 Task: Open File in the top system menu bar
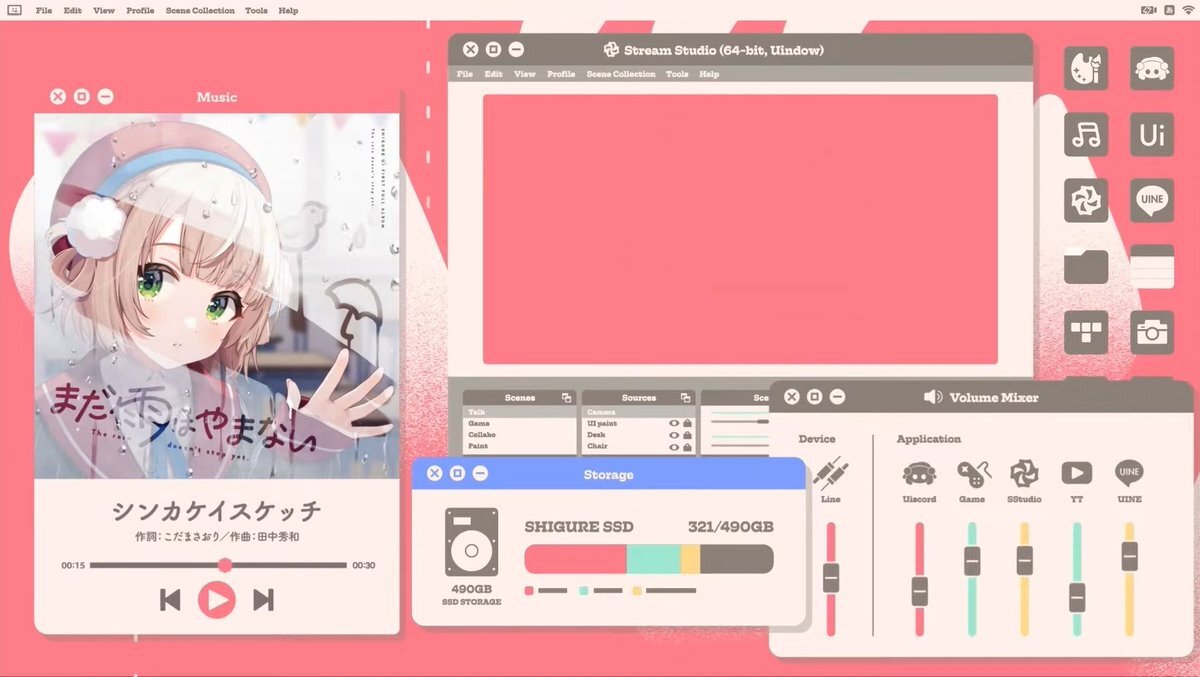(44, 11)
